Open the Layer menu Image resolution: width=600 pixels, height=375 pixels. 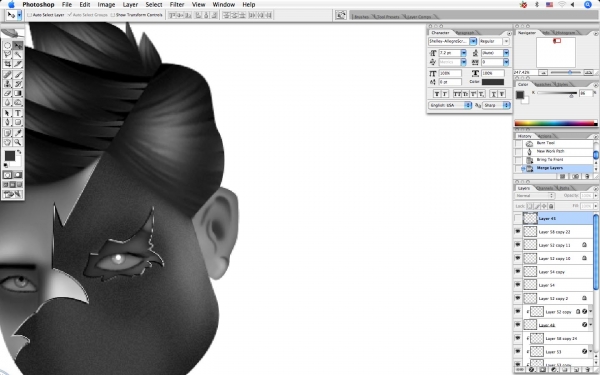click(130, 5)
